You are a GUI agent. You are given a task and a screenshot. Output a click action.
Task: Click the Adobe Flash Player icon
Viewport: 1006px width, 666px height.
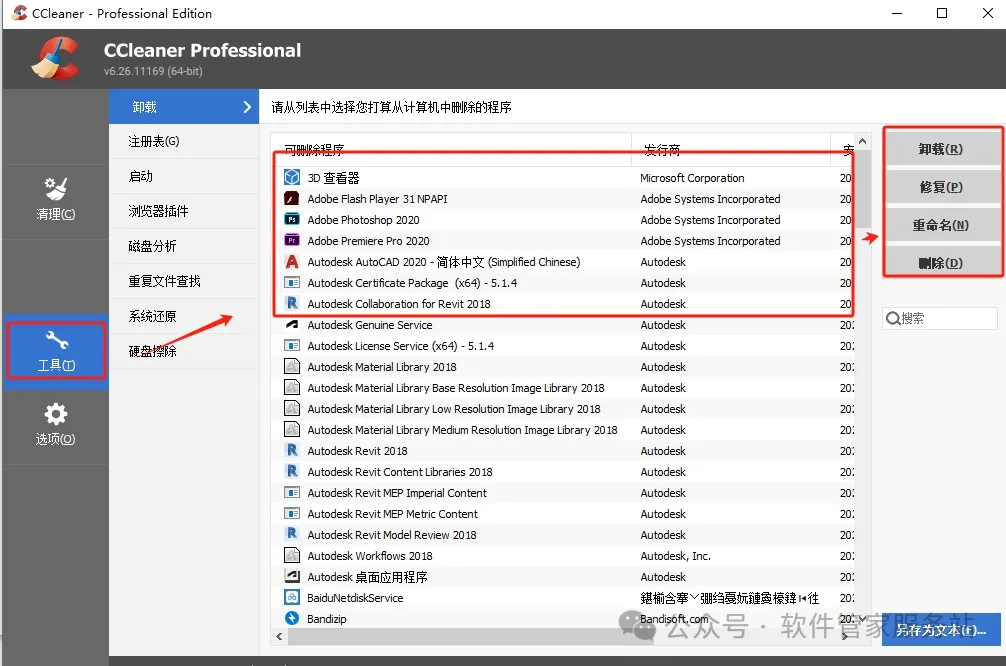(292, 198)
